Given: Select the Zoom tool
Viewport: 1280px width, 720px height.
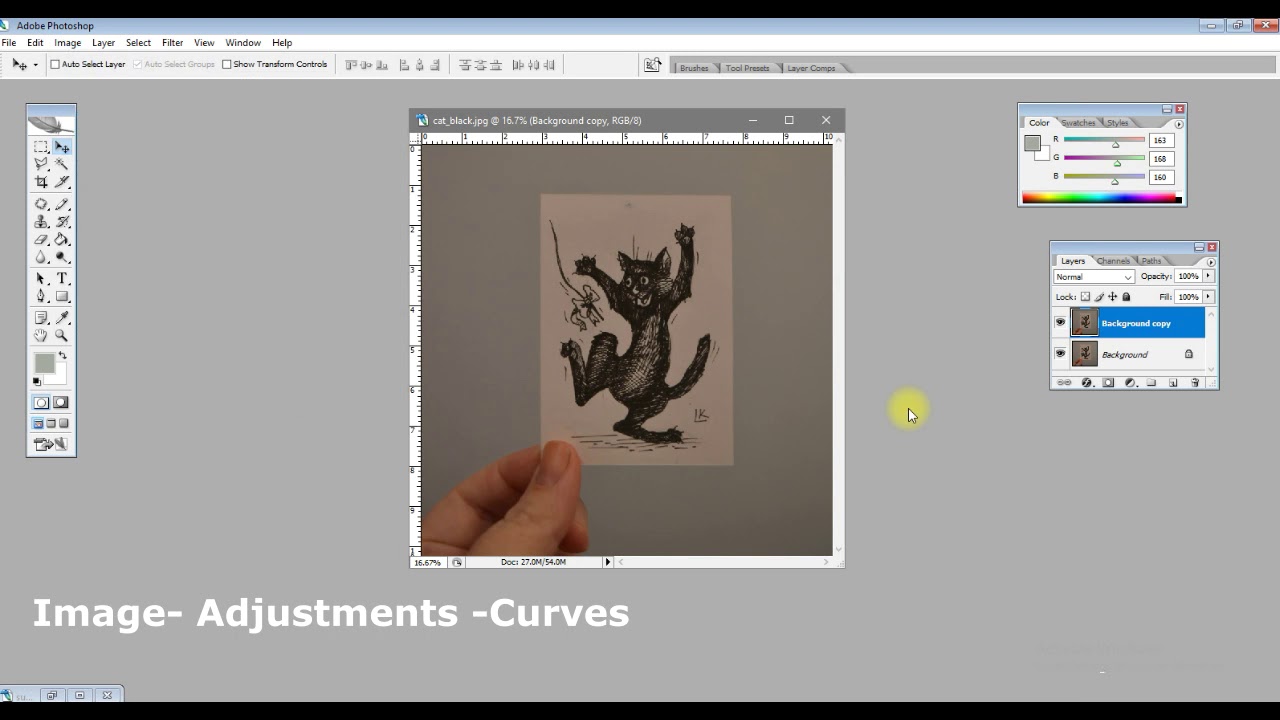Looking at the screenshot, I should 62,336.
